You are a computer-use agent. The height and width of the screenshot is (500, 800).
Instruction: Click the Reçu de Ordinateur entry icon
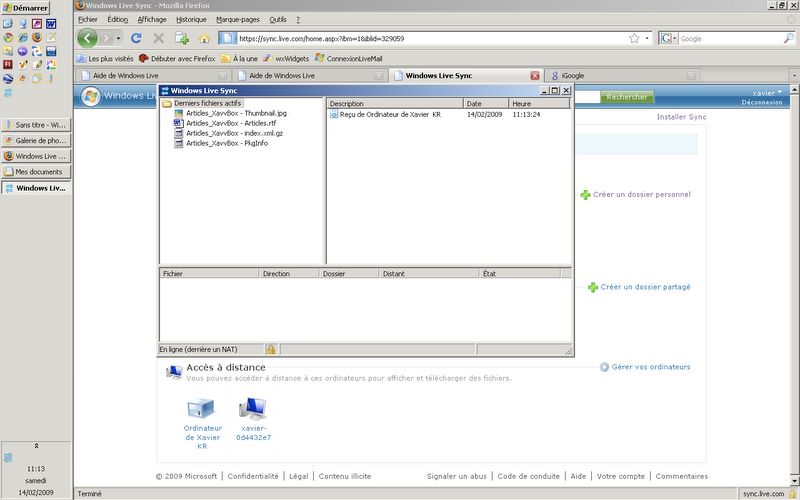pos(334,114)
